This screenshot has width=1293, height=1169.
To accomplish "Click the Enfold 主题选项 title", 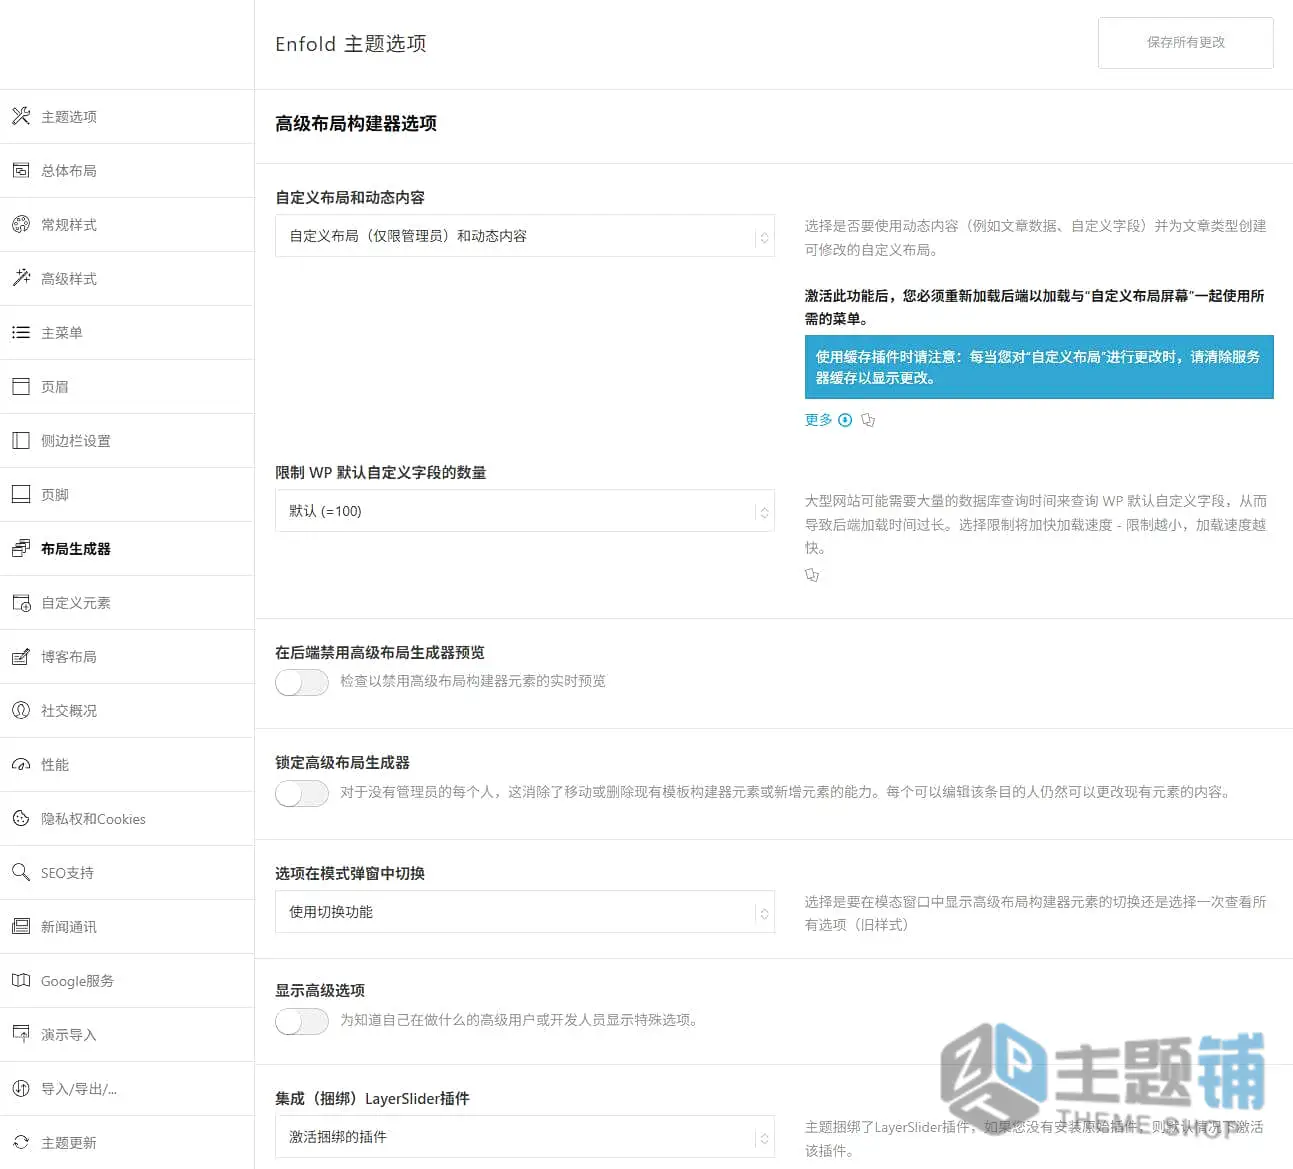I will coord(351,44).
